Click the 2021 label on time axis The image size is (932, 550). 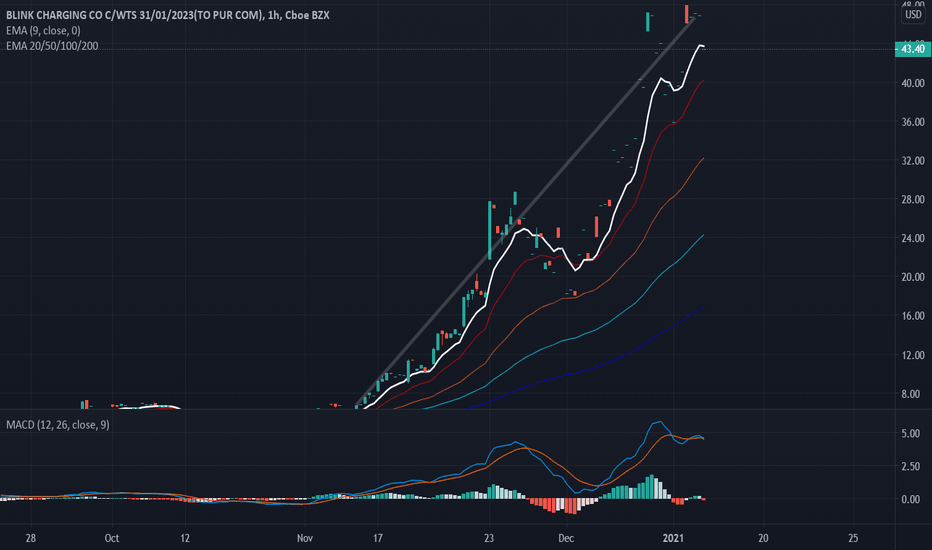pyautogui.click(x=673, y=538)
